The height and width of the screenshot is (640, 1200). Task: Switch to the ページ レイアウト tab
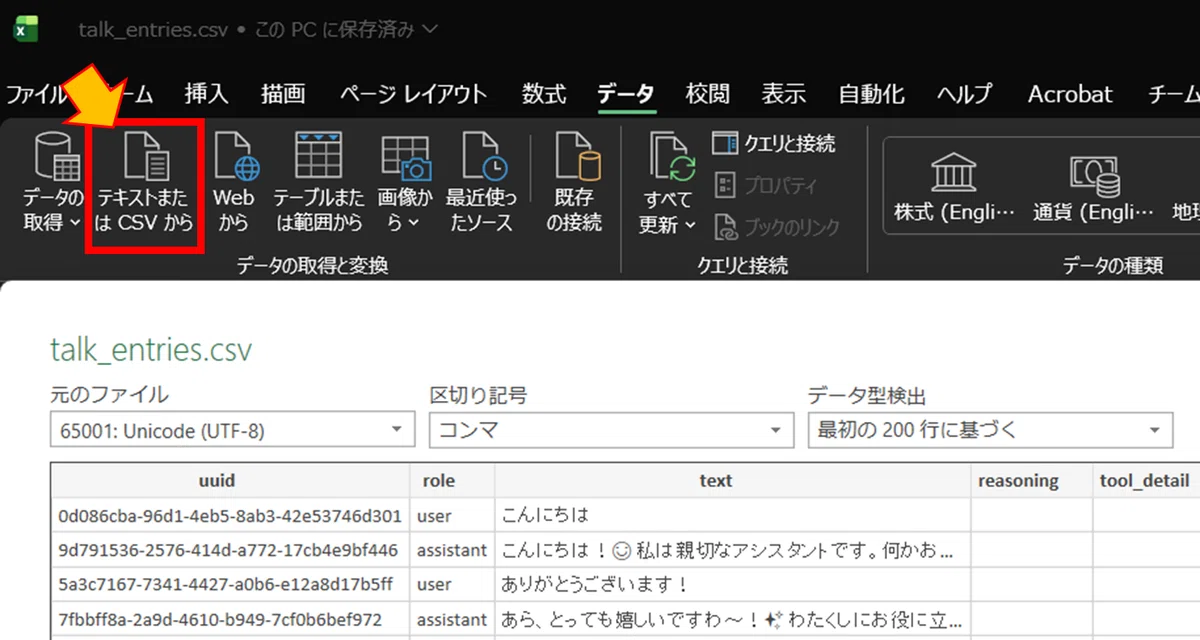click(413, 94)
